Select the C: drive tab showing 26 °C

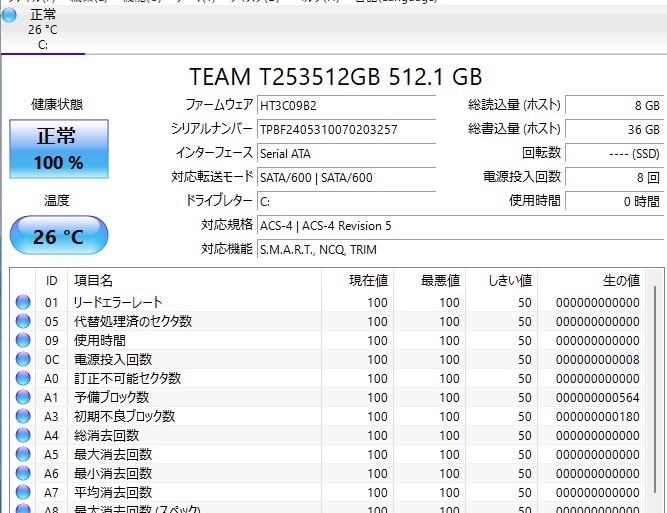point(42,30)
